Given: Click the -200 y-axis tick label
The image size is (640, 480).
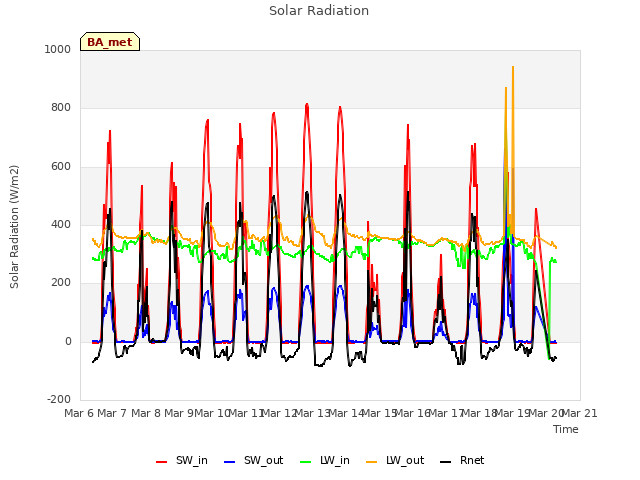Looking at the screenshot, I should (59, 400).
